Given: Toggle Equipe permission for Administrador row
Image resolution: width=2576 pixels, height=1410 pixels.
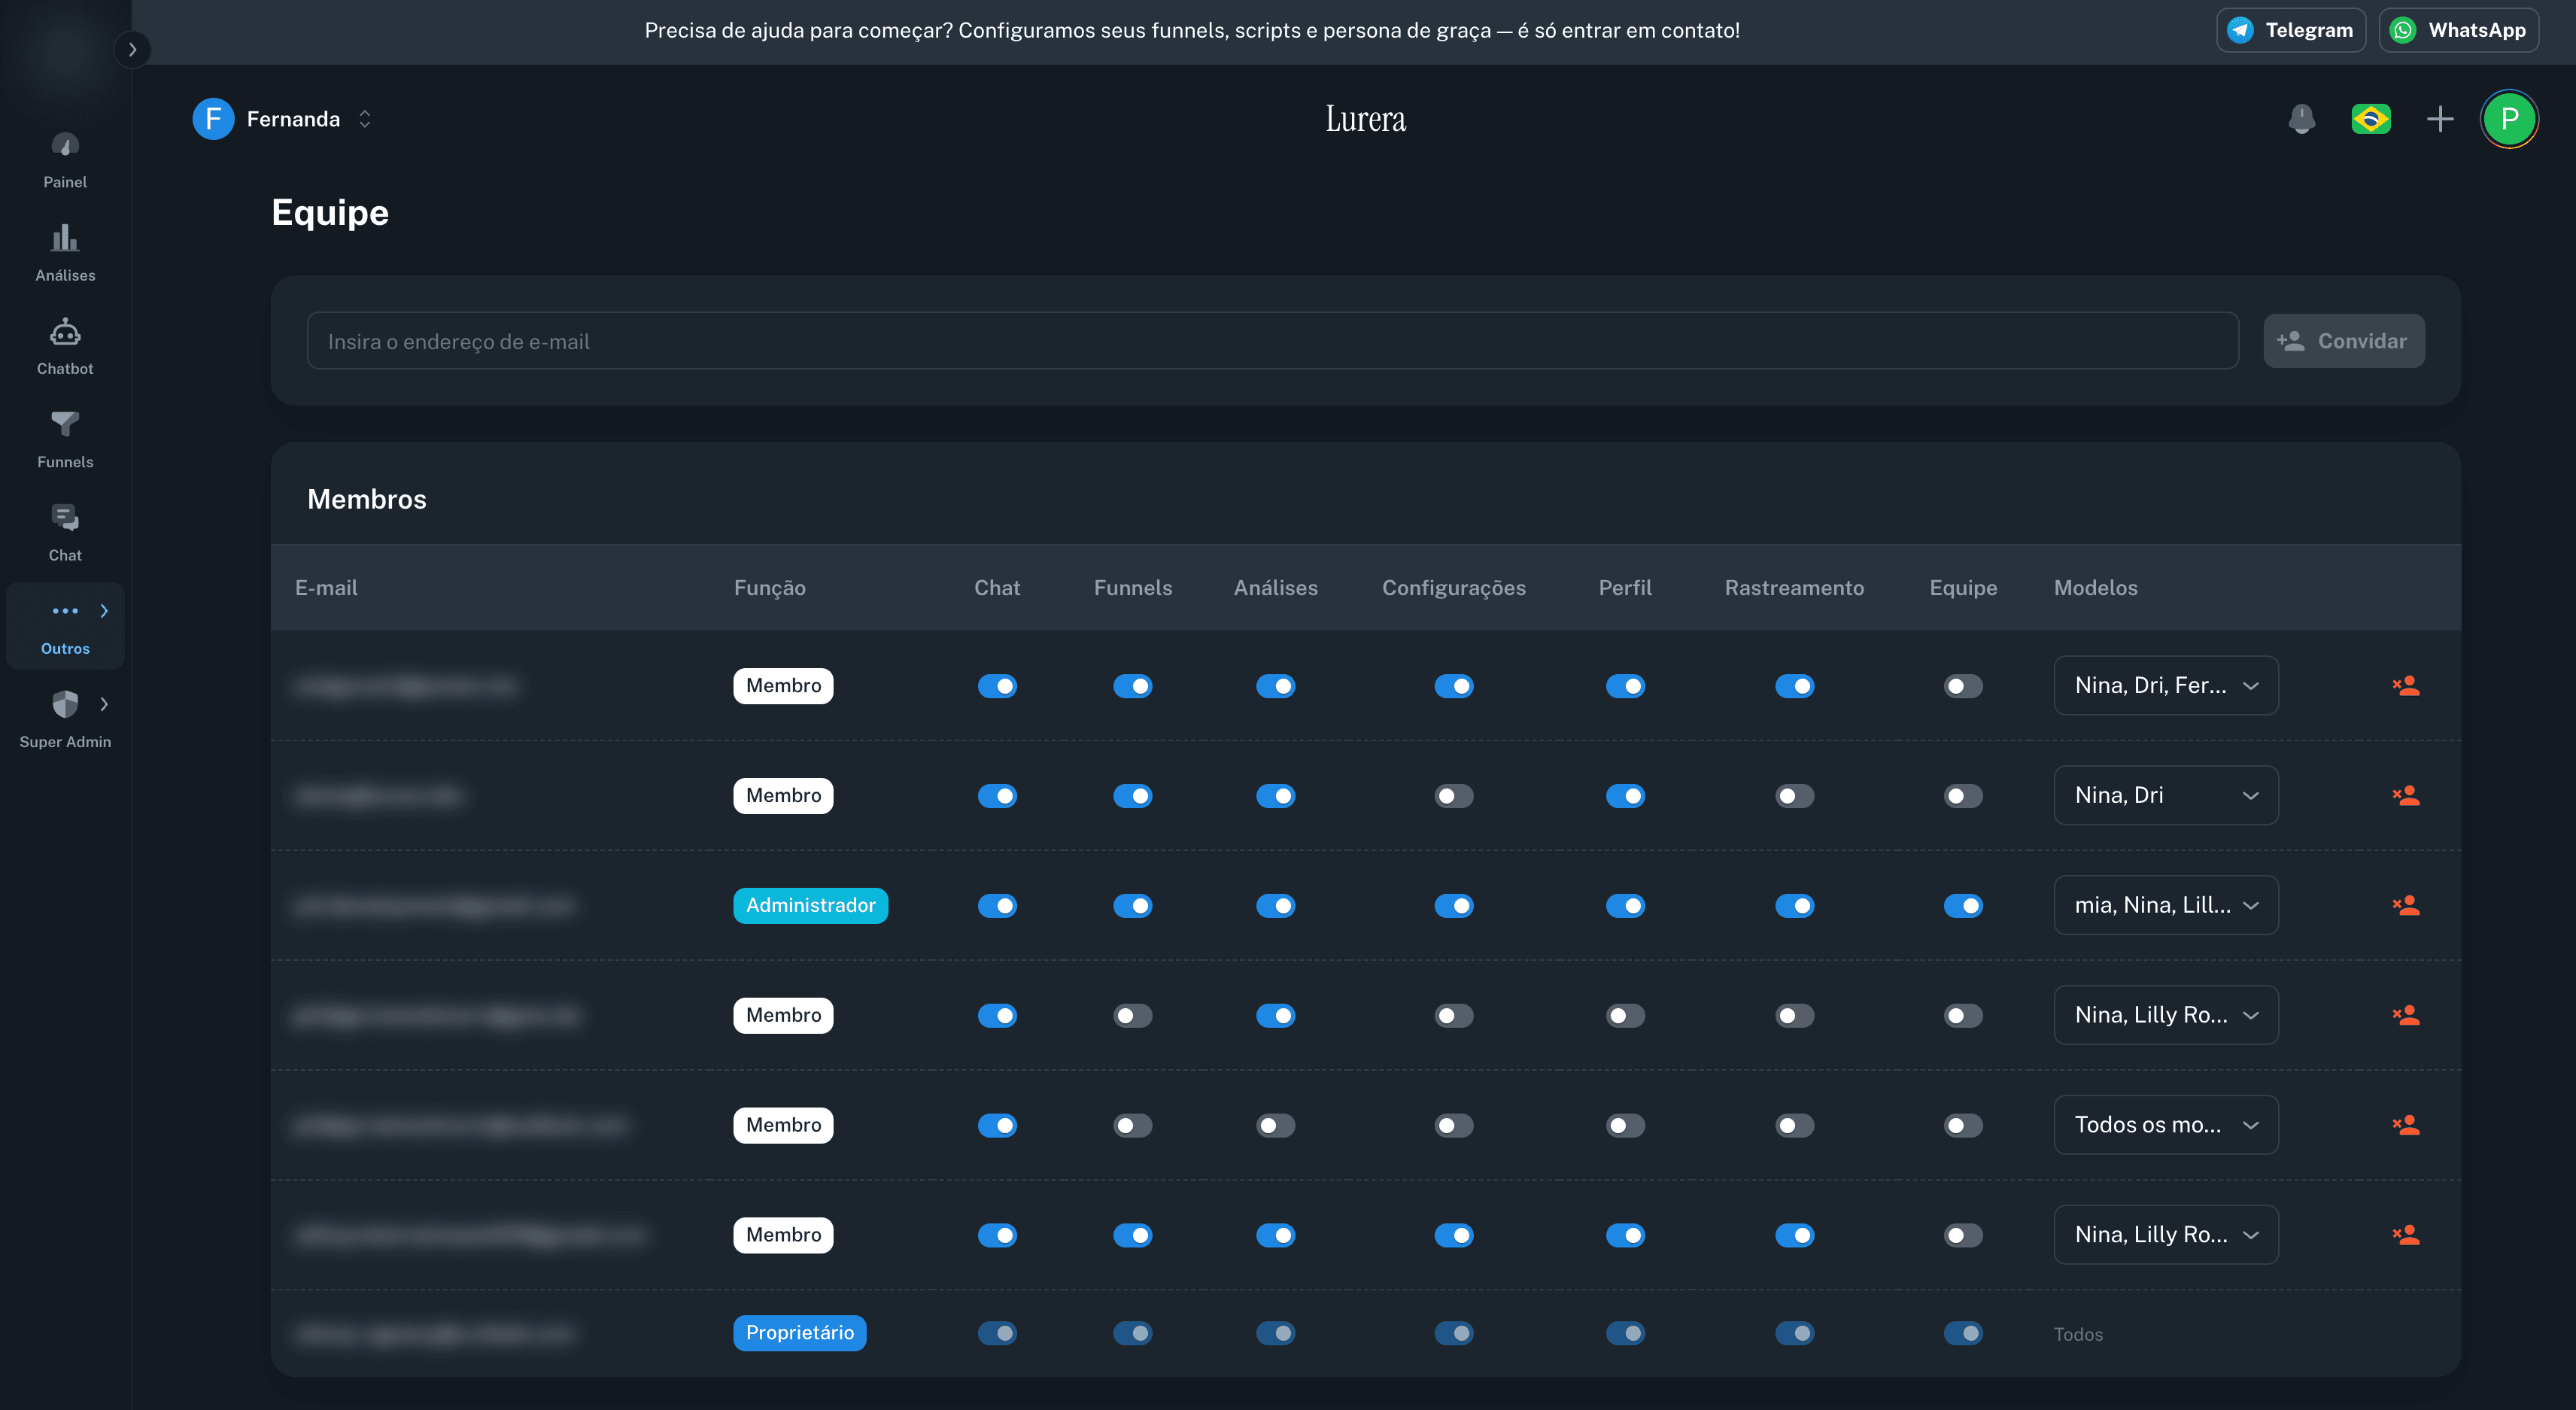Looking at the screenshot, I should pos(1963,906).
